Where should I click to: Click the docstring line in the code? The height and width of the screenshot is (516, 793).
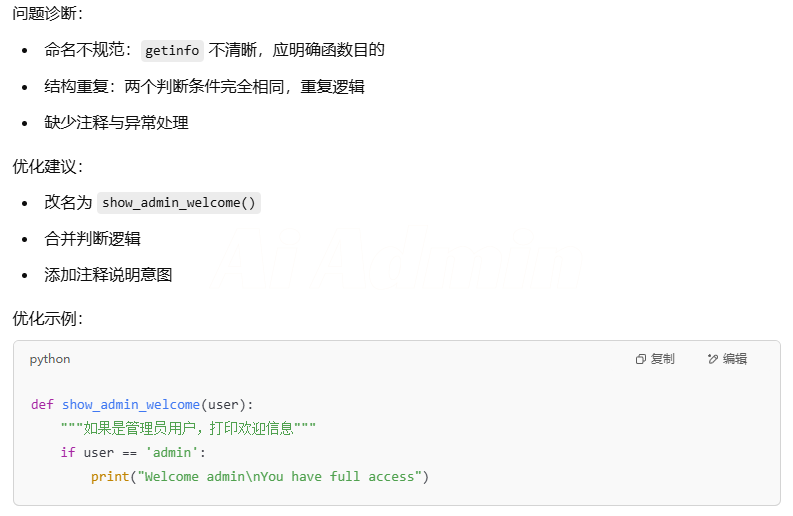click(188, 428)
